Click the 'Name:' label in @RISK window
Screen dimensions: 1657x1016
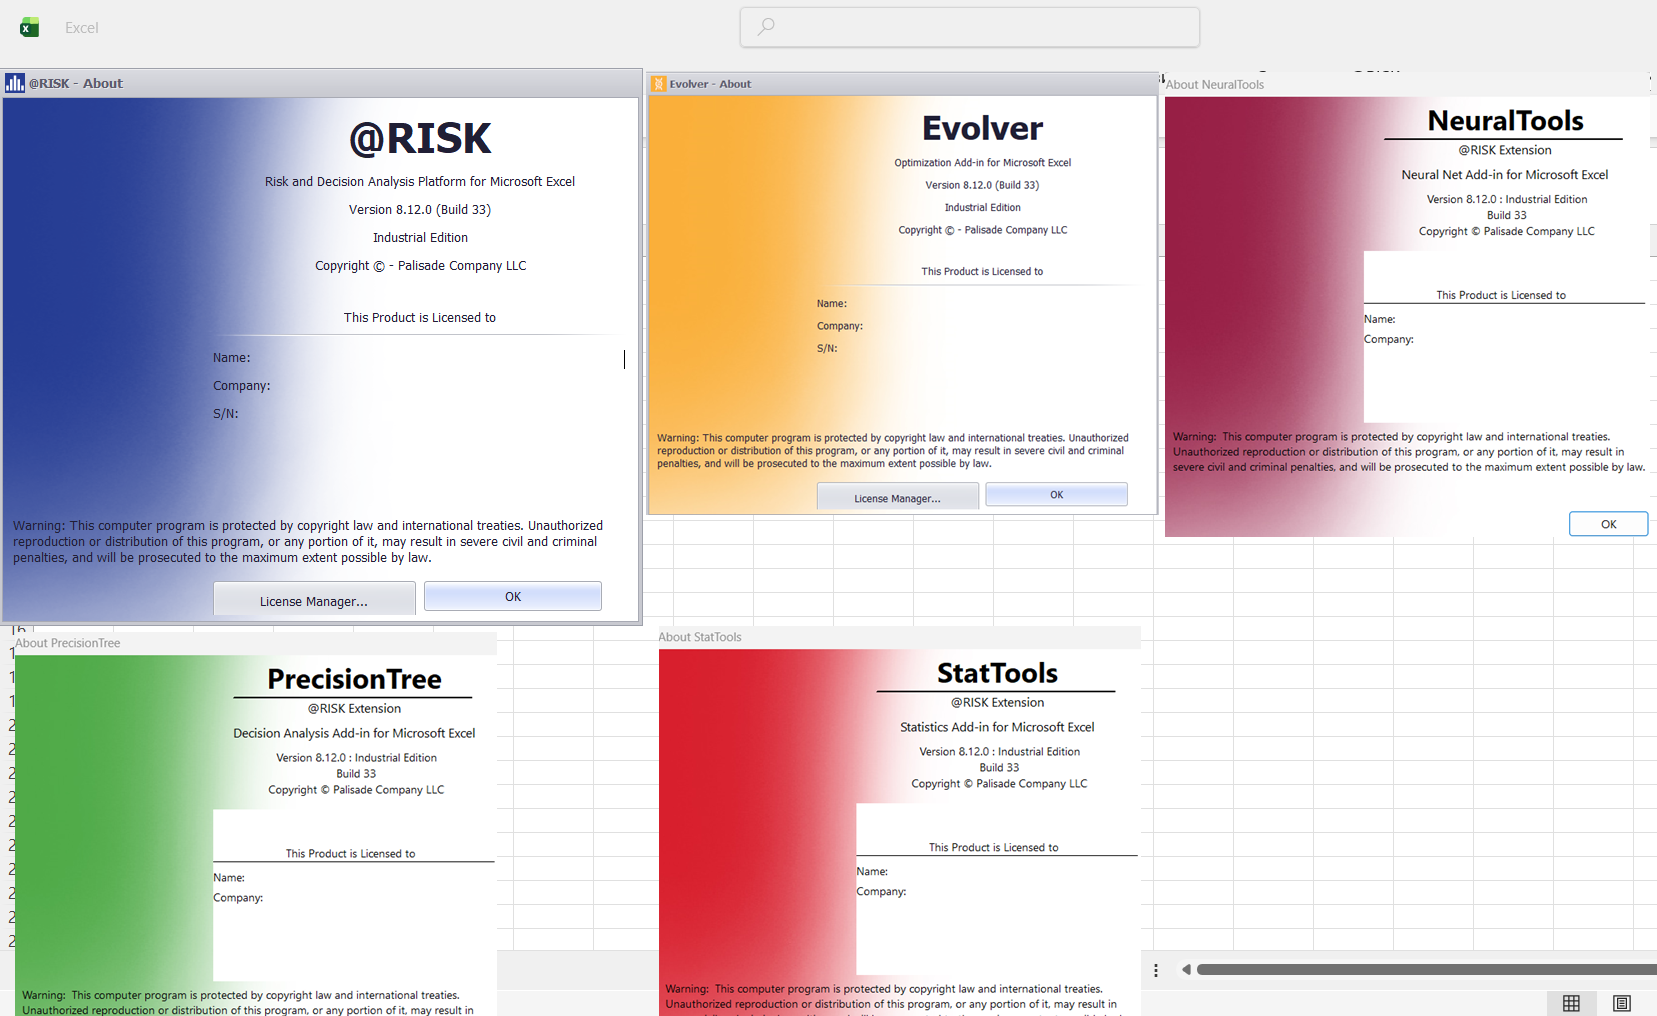231,357
